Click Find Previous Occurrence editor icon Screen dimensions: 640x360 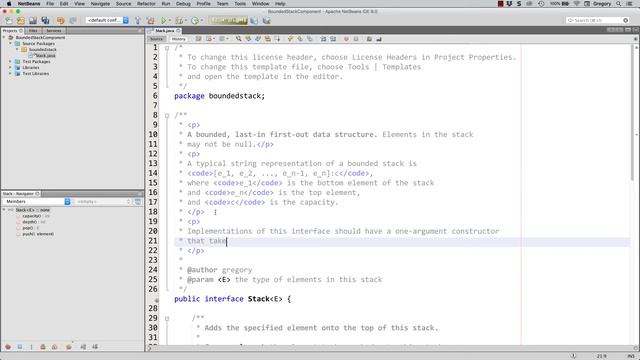click(248, 39)
